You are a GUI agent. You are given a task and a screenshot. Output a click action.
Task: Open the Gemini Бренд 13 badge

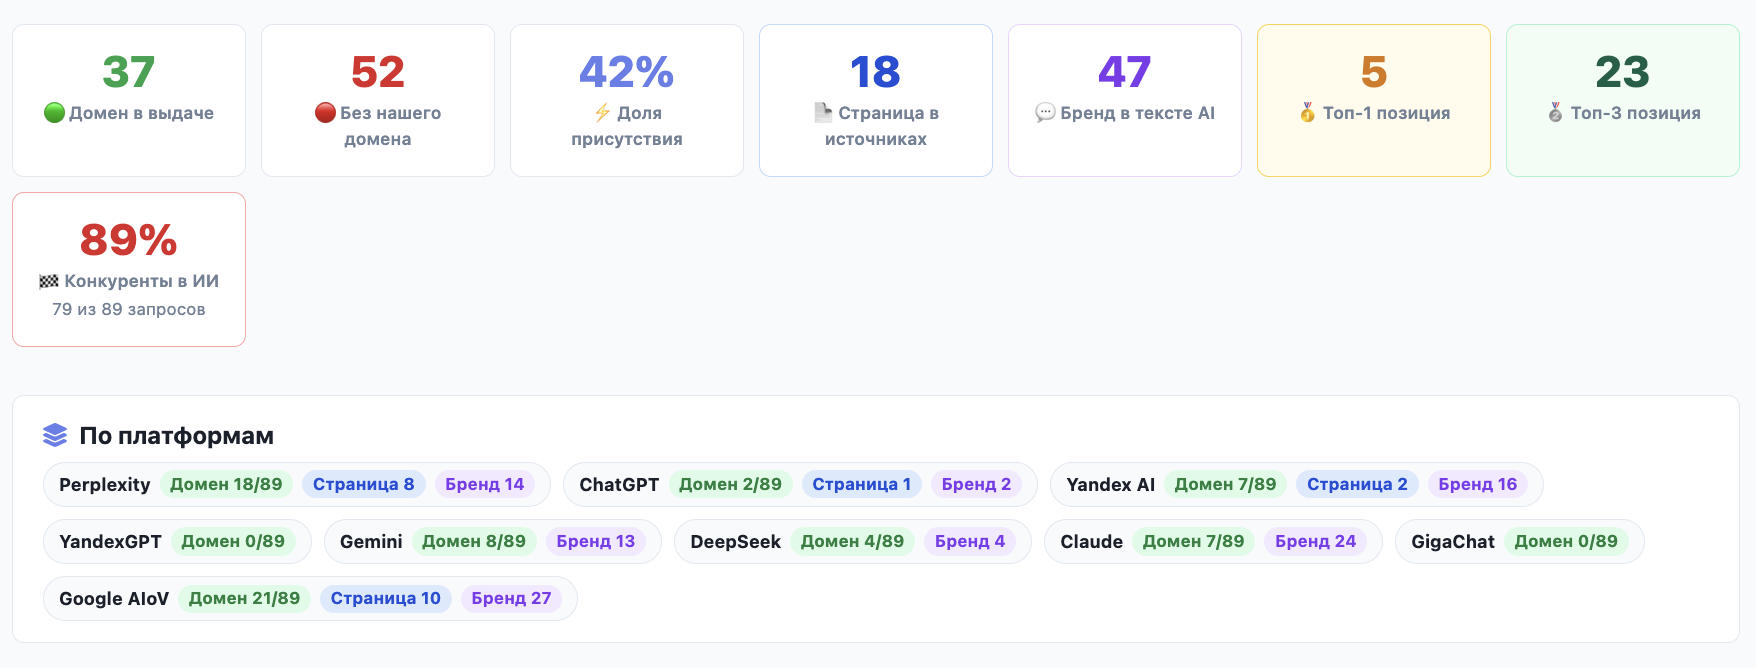coord(596,541)
